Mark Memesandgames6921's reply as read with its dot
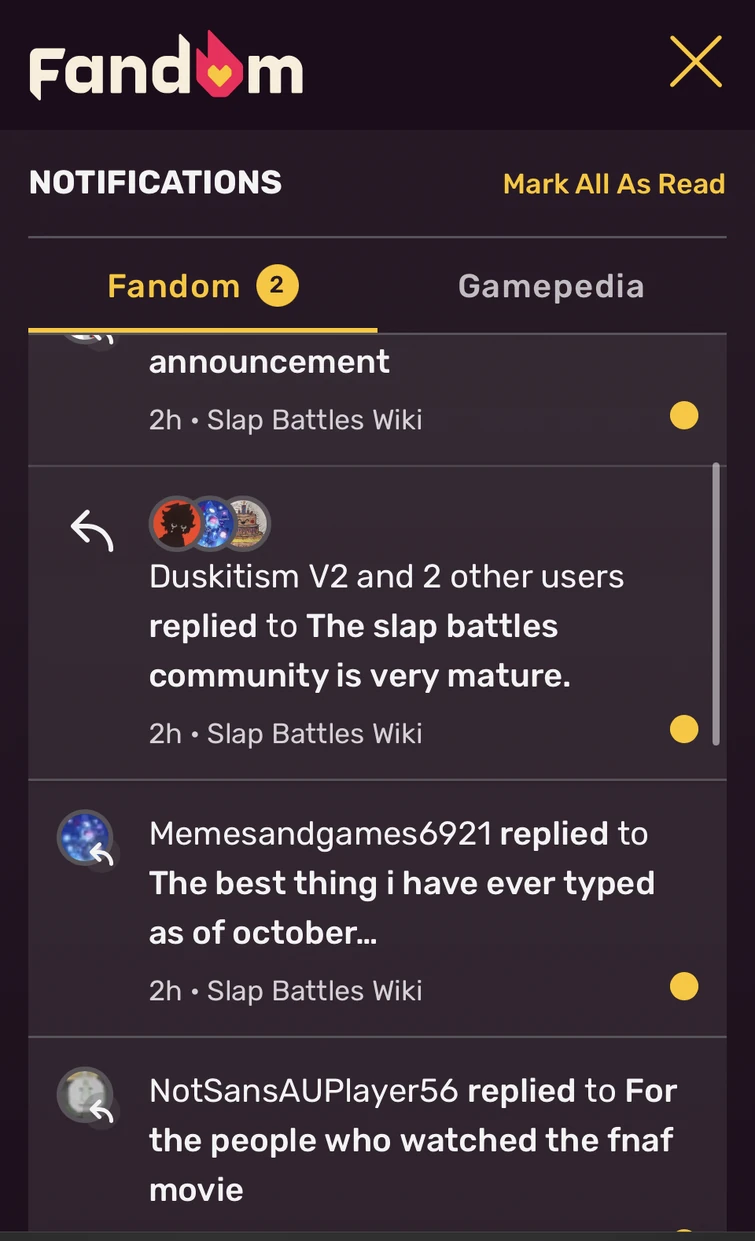This screenshot has height=1241, width=755. 684,986
